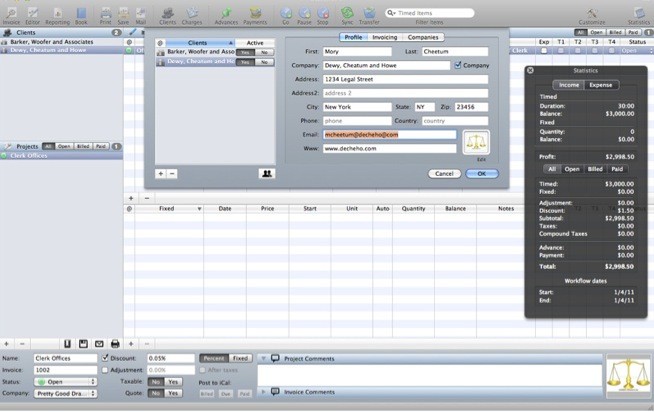Open the Company dropdown at the bottom

[x=65, y=393]
